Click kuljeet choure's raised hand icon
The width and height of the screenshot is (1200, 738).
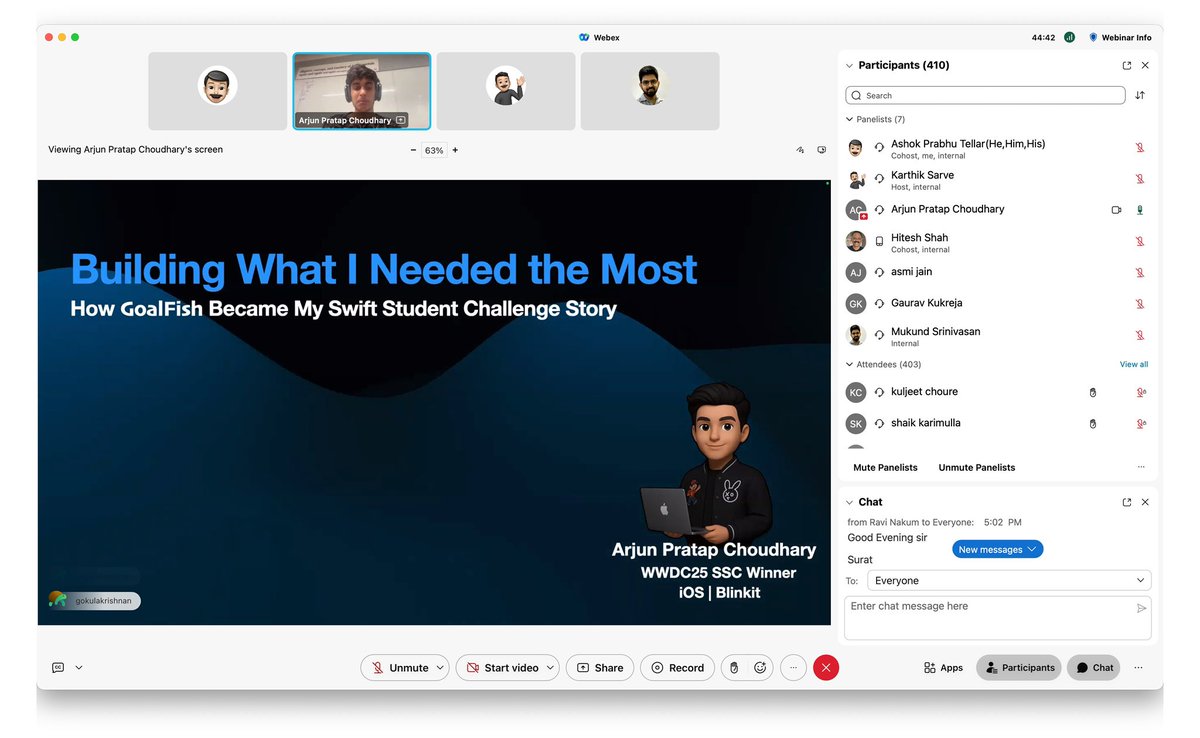click(1093, 393)
